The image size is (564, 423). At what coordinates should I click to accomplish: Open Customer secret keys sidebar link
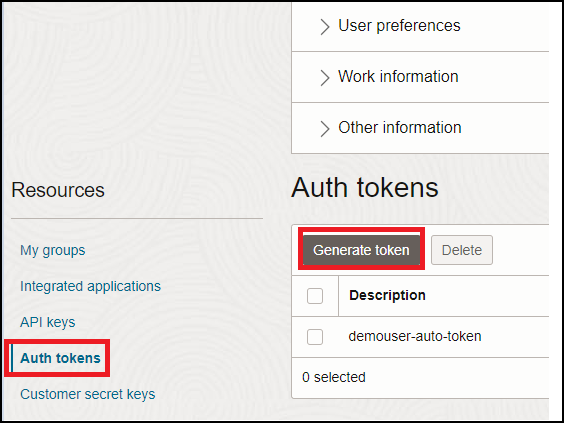tap(87, 394)
